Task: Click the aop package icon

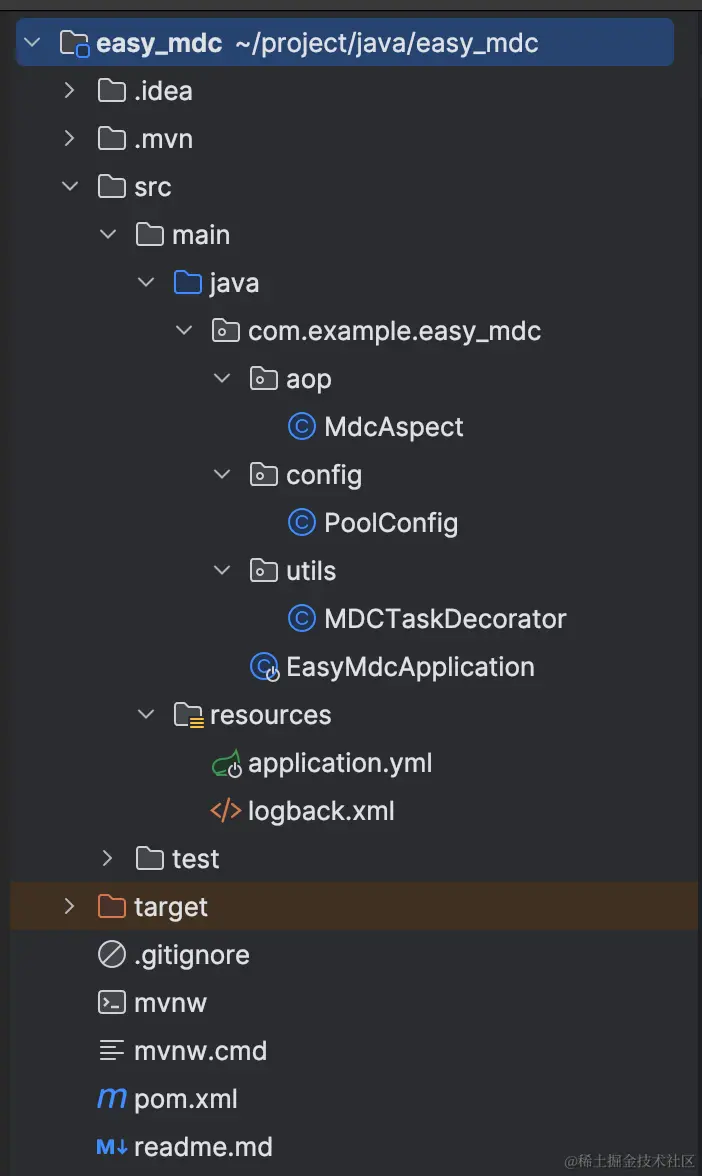Action: [x=263, y=379]
